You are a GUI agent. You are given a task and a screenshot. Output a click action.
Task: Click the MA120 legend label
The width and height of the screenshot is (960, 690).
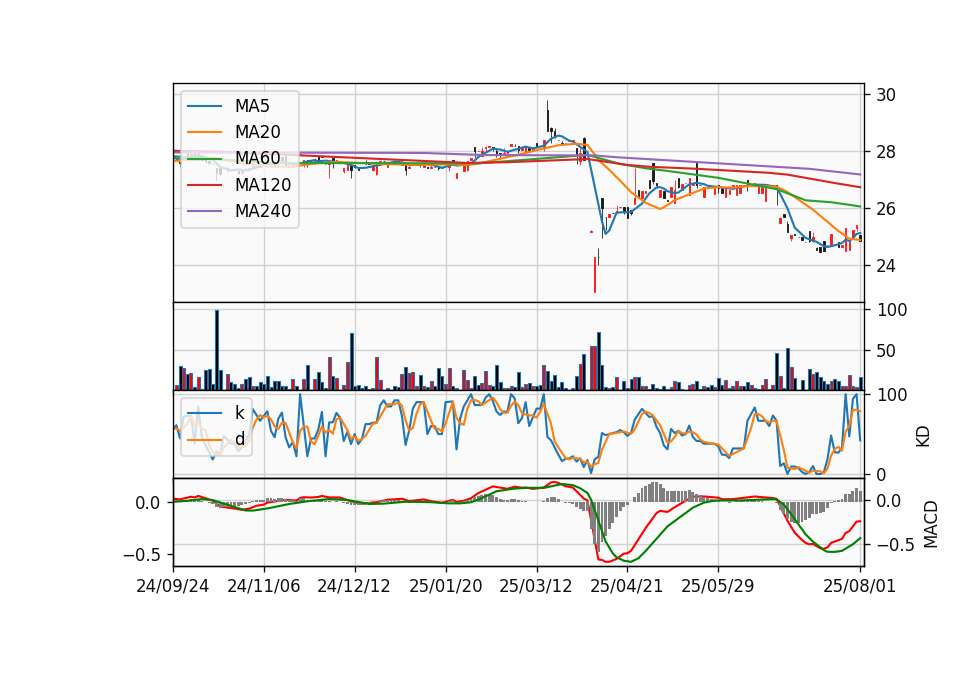263,185
